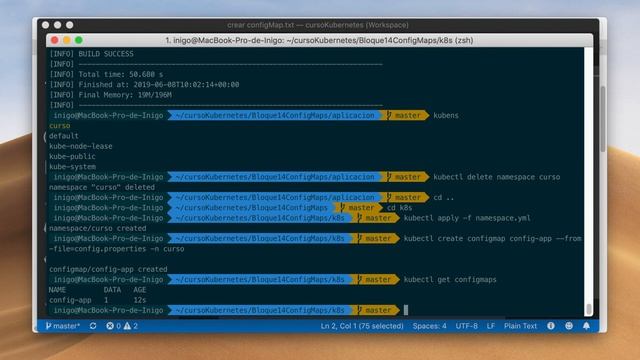Click 'kubectl delete namespace curso' command
Screen dimensions: 640x360
click(x=496, y=177)
